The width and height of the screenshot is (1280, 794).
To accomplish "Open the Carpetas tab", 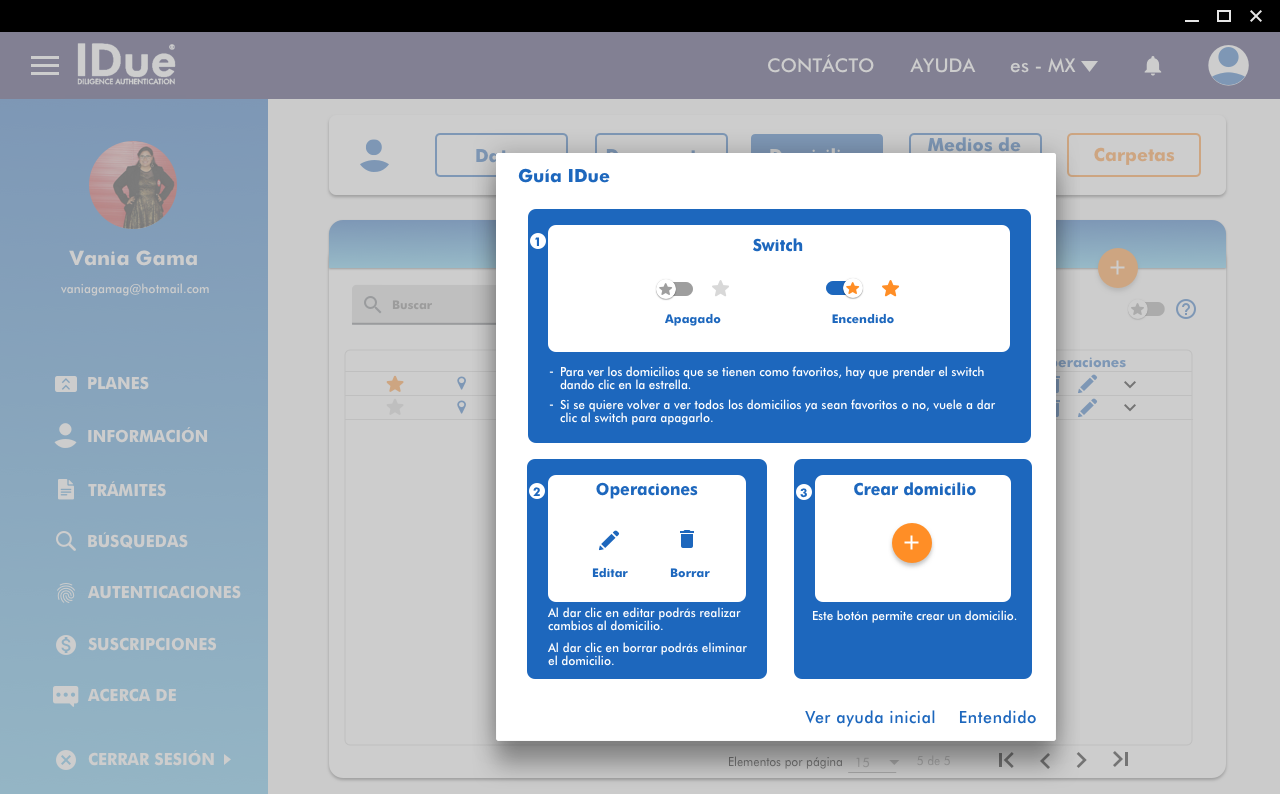I will 1133,155.
